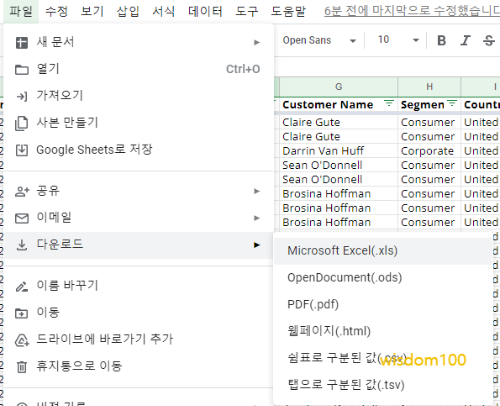Click the Share person-plus icon

point(22,191)
